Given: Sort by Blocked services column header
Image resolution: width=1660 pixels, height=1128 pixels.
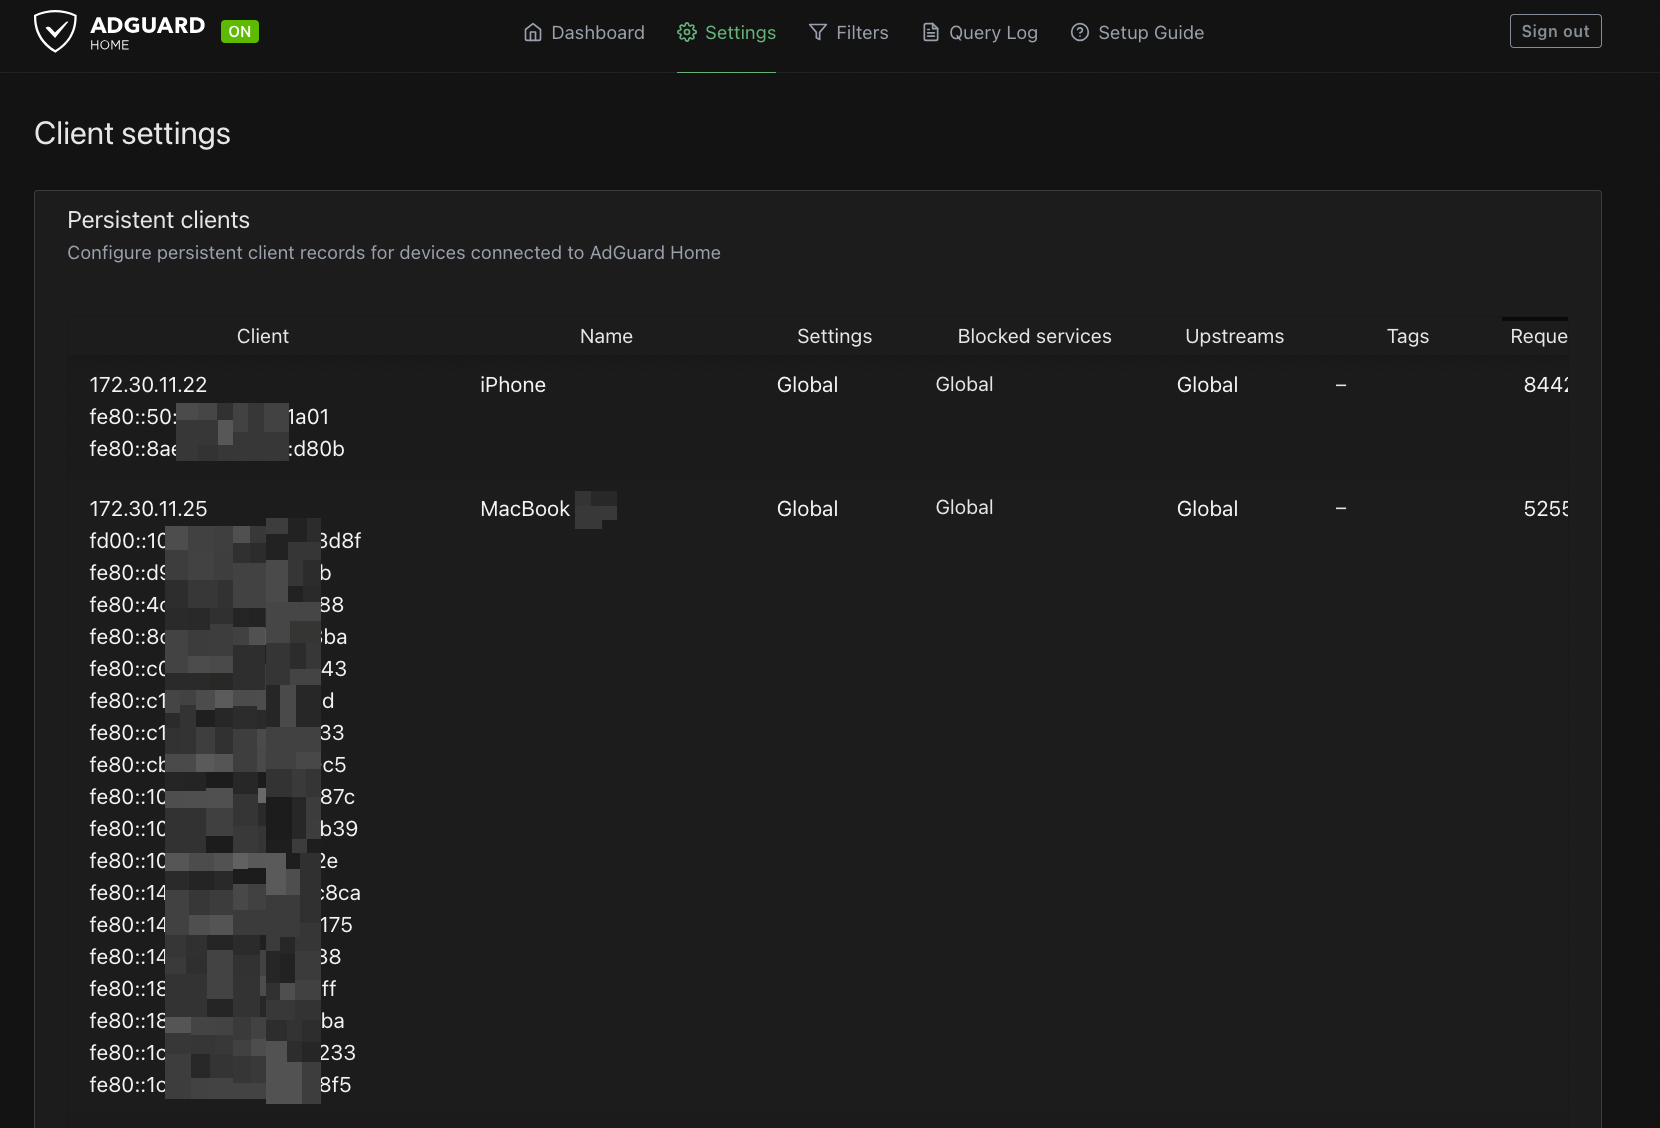Looking at the screenshot, I should coord(1034,337).
